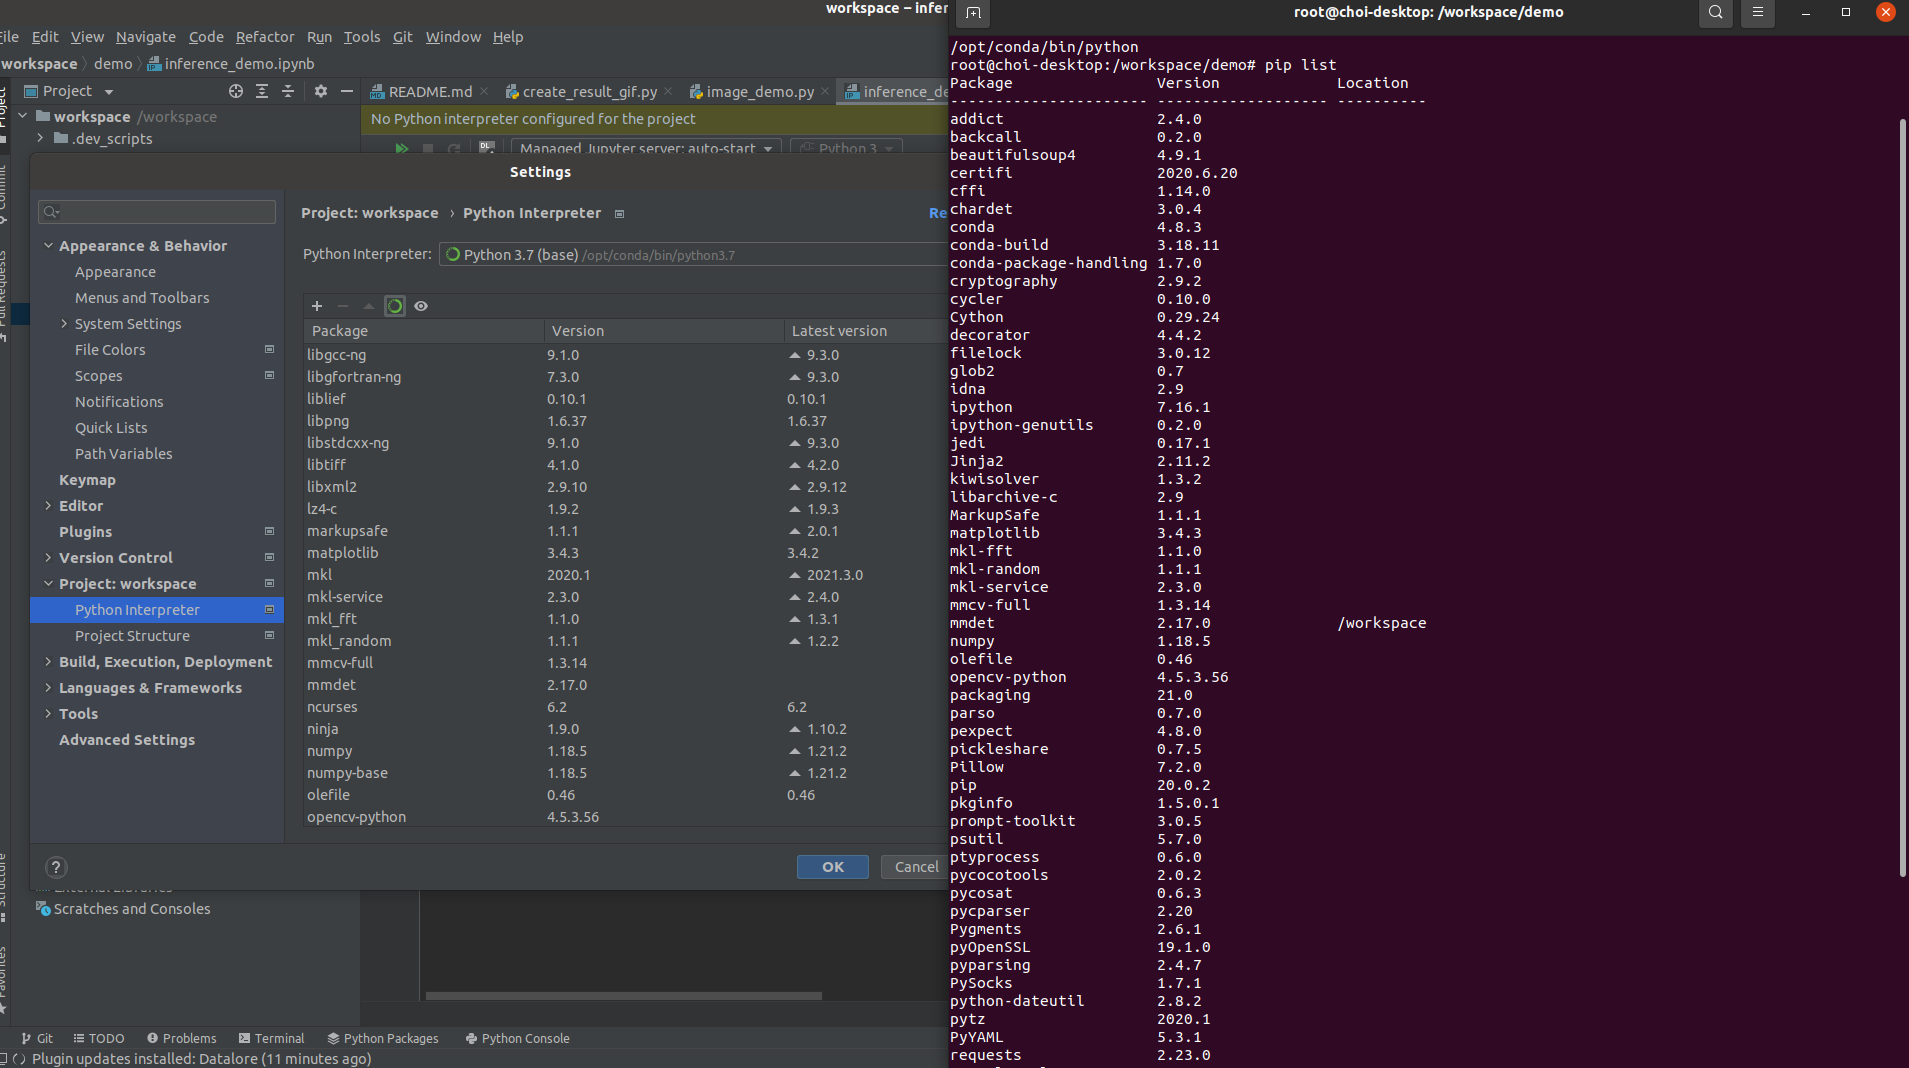This screenshot has width=1909, height=1068.
Task: Open the Python Console tool window
Action: (x=517, y=1038)
